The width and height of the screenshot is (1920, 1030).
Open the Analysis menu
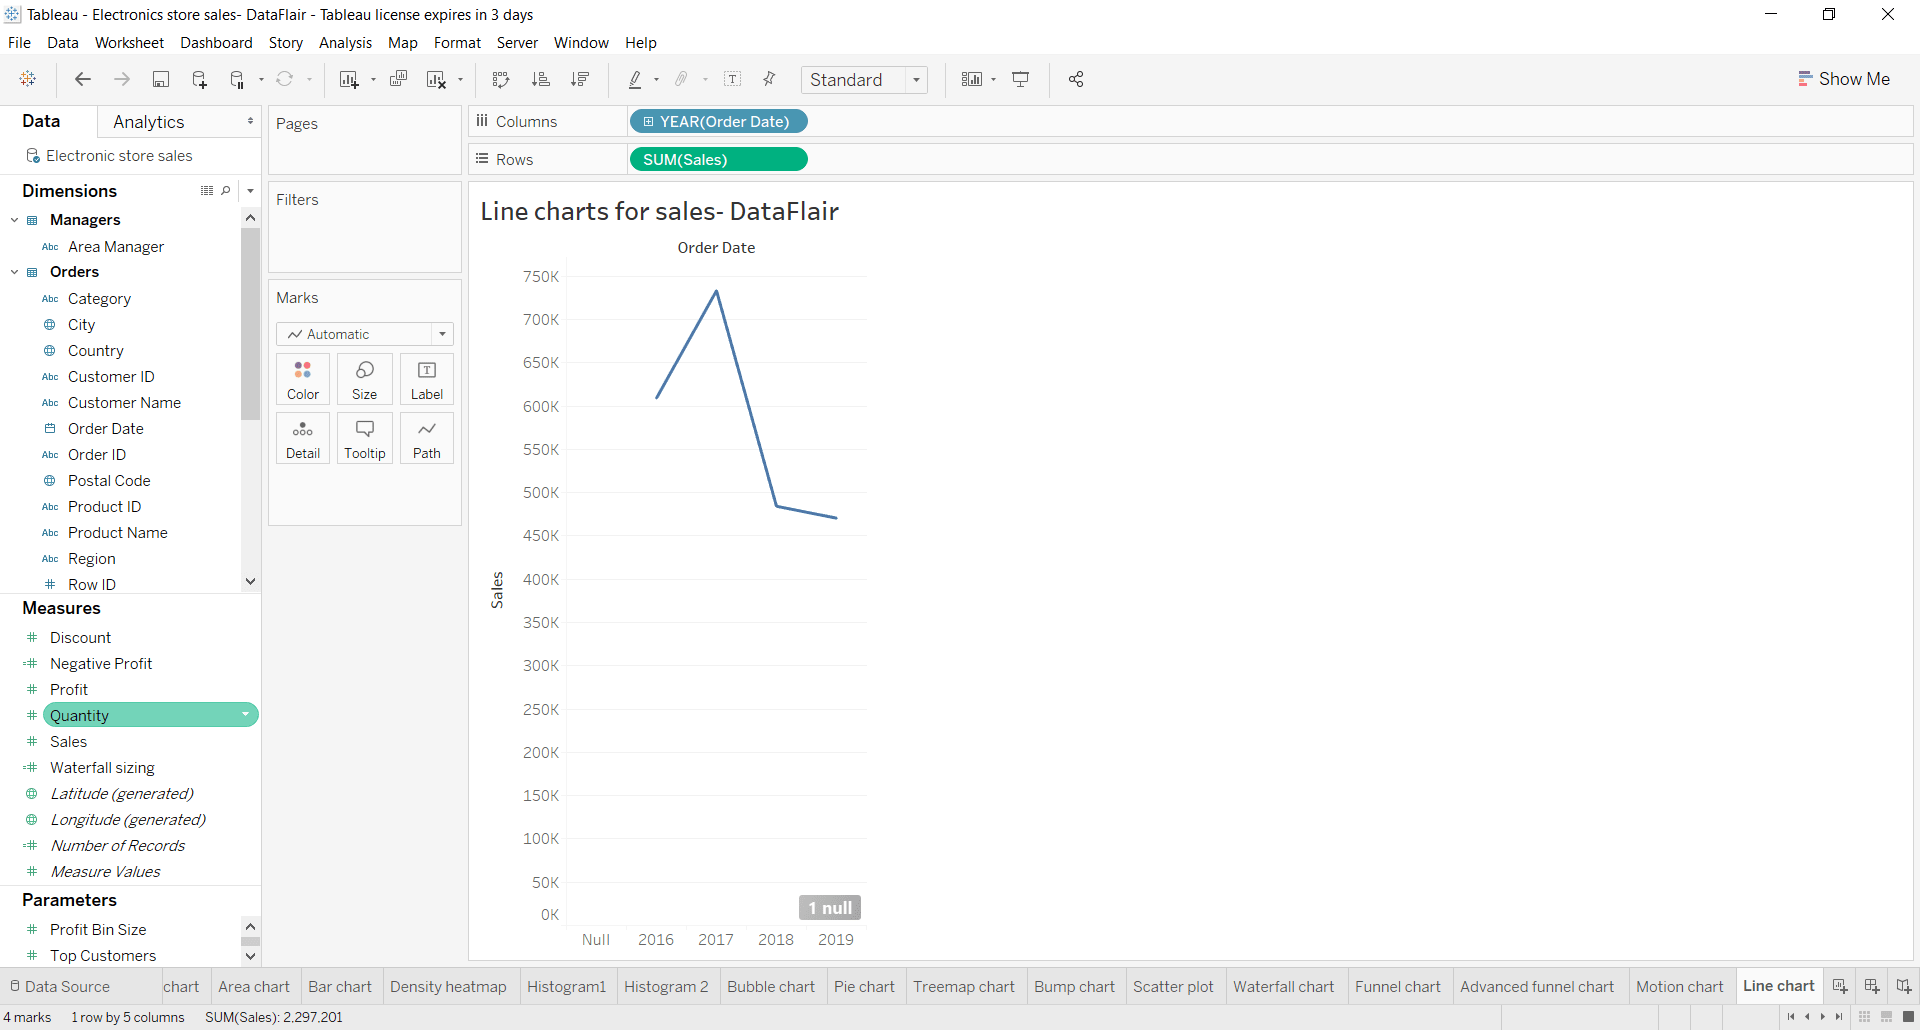[x=345, y=42]
